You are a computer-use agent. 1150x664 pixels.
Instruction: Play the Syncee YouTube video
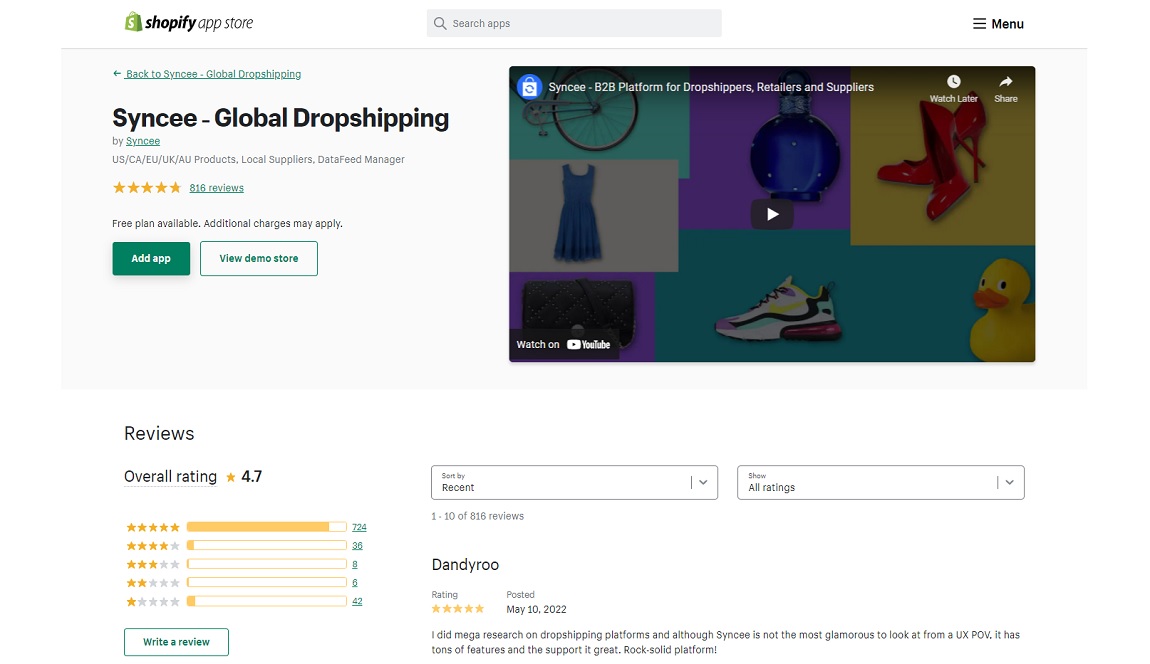click(x=771, y=214)
